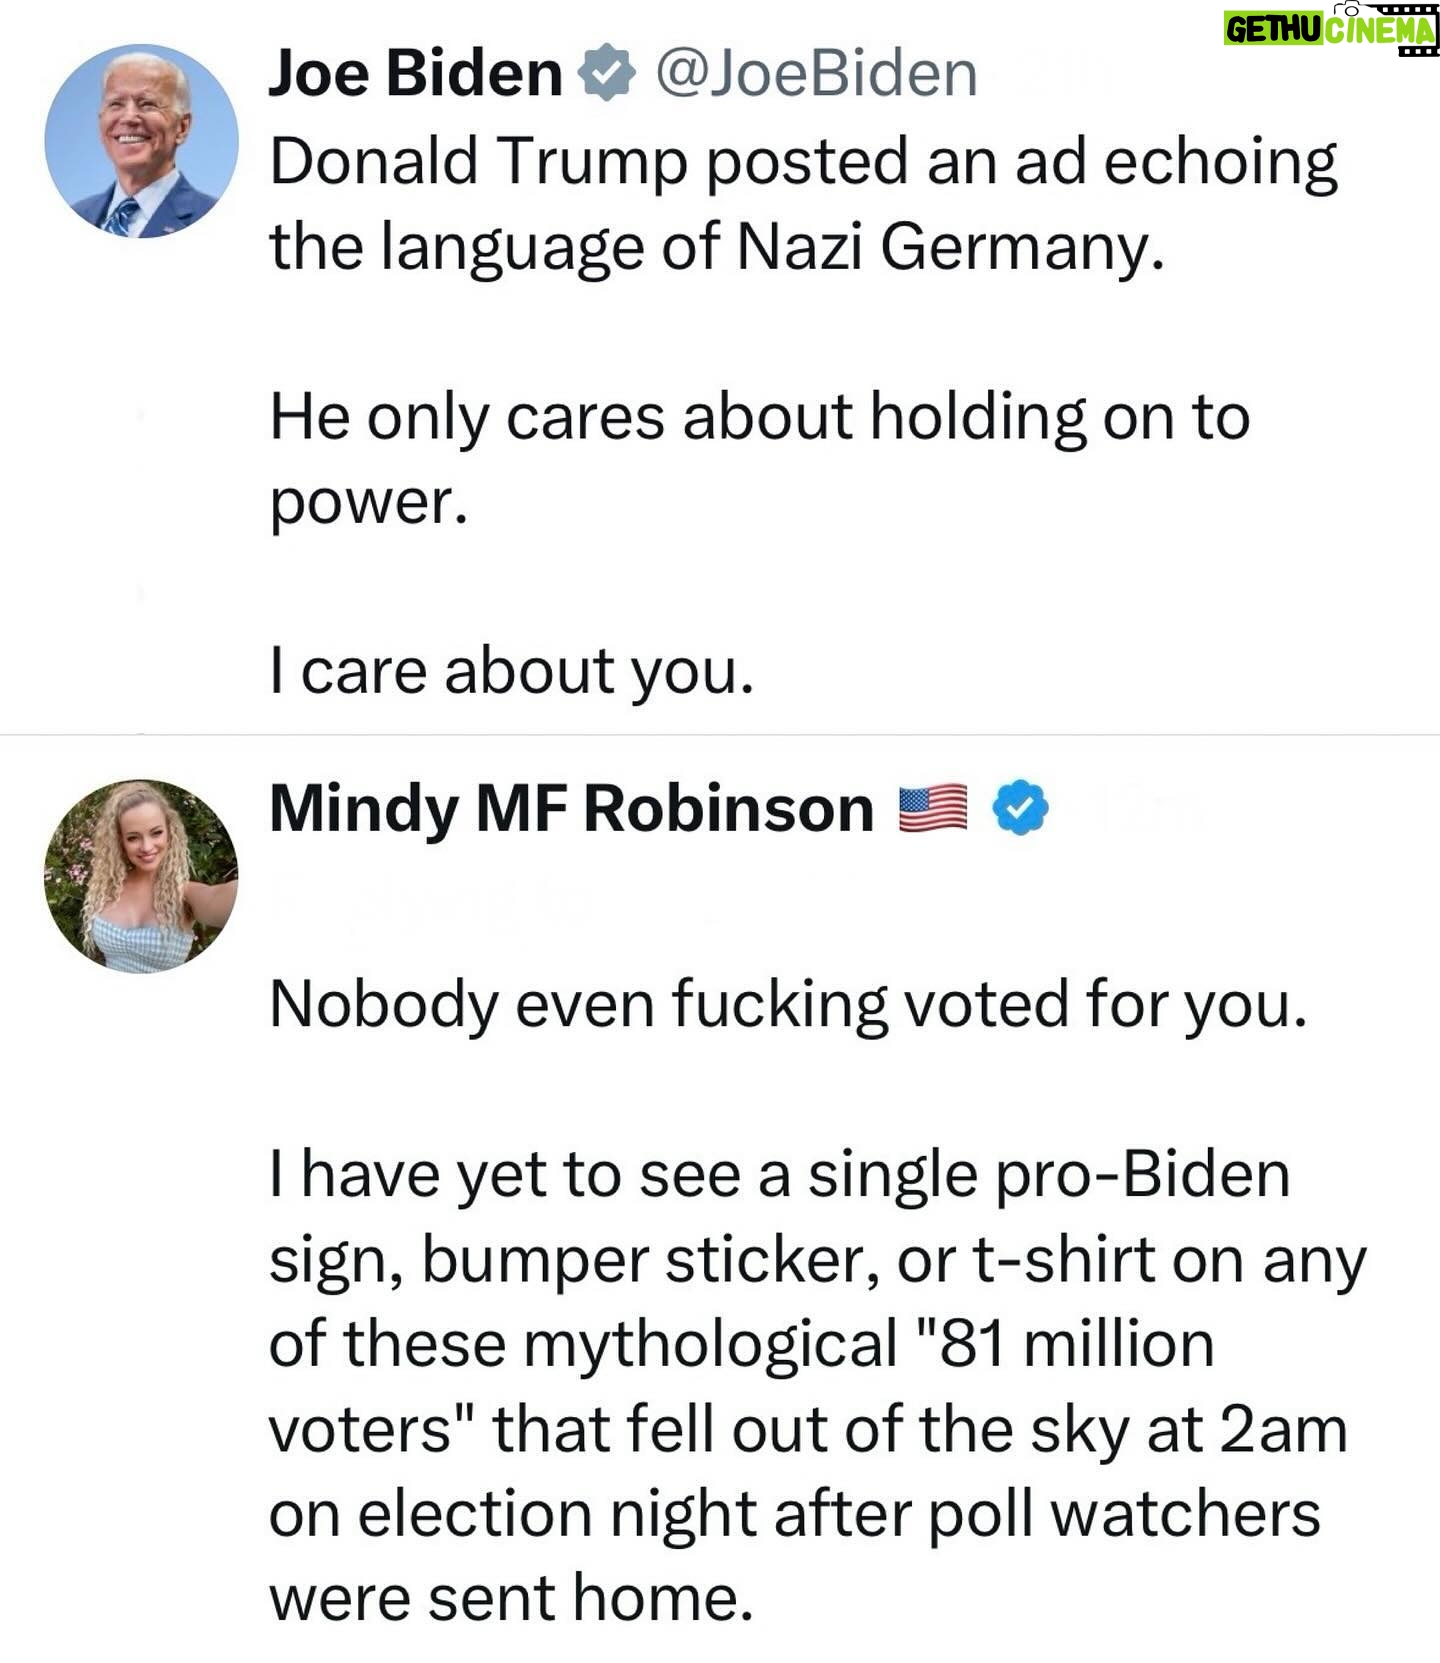This screenshot has height=1663, width=1440.
Task: Click the "I care about you." line
Action: click(511, 672)
